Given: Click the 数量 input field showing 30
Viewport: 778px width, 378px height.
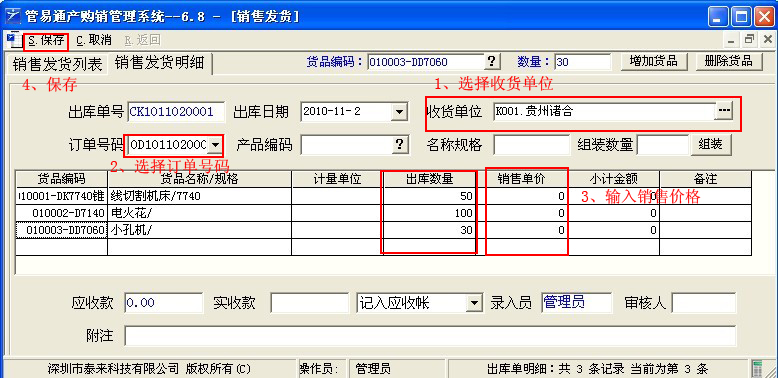Looking at the screenshot, I should pyautogui.click(x=583, y=62).
